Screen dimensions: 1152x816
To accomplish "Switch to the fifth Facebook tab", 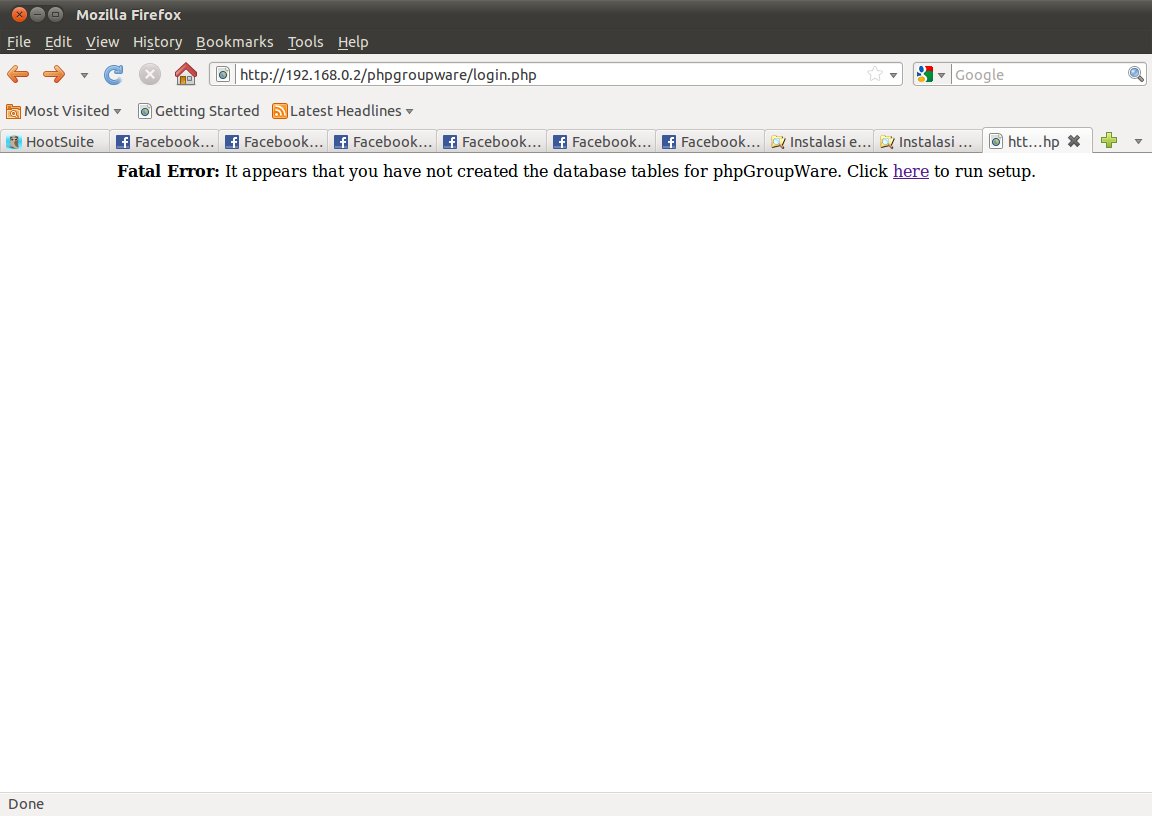I will (601, 142).
